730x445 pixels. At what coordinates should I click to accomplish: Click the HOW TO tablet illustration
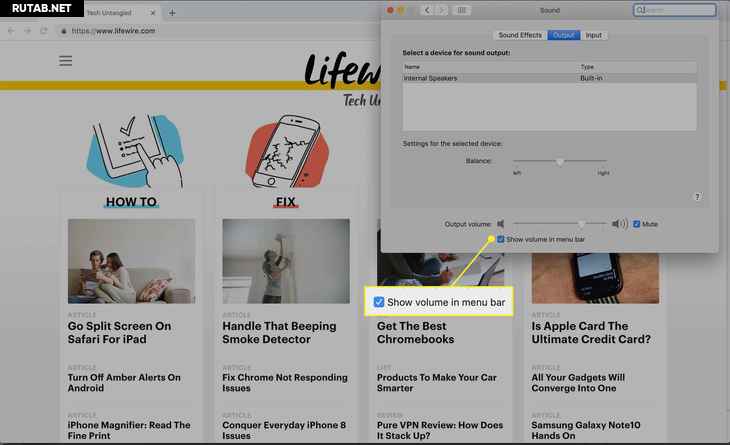point(135,151)
